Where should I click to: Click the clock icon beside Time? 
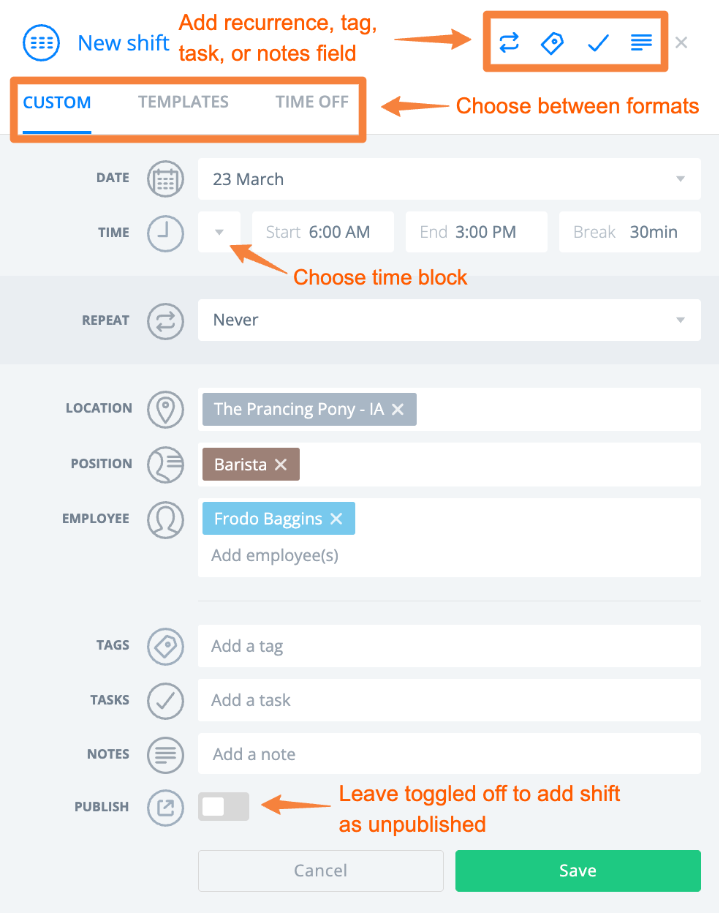click(165, 233)
